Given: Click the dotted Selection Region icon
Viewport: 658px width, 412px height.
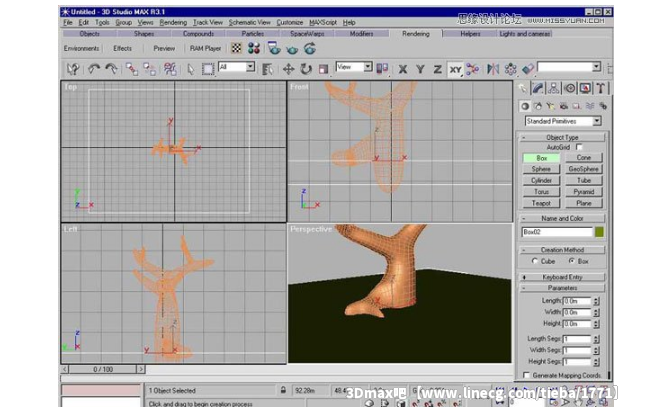Looking at the screenshot, I should (x=208, y=69).
